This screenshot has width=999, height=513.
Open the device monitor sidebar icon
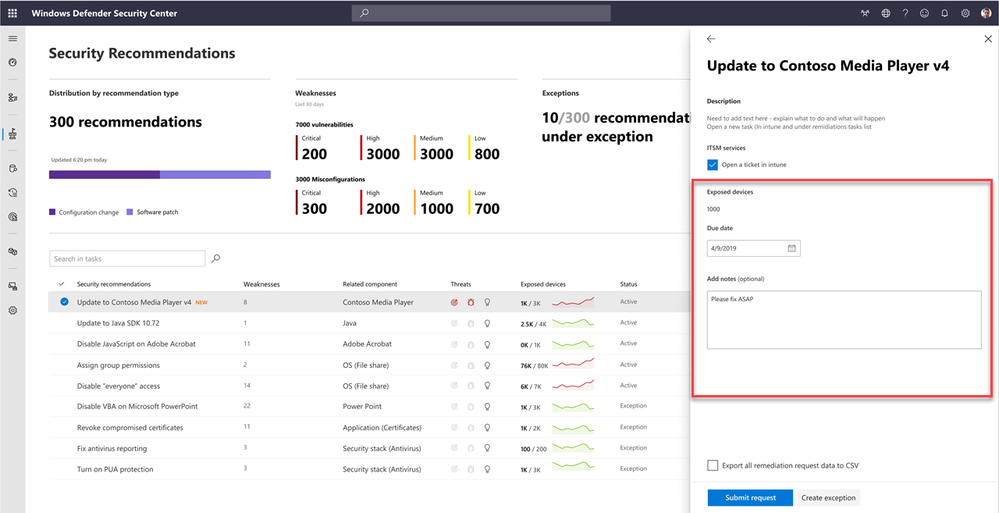[13, 287]
